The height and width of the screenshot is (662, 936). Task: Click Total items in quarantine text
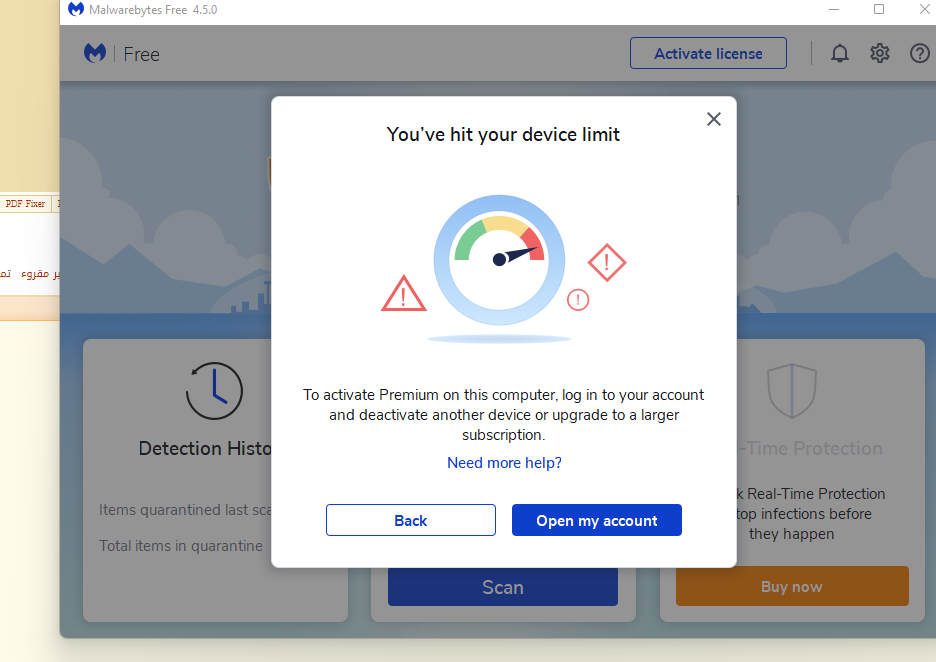181,546
